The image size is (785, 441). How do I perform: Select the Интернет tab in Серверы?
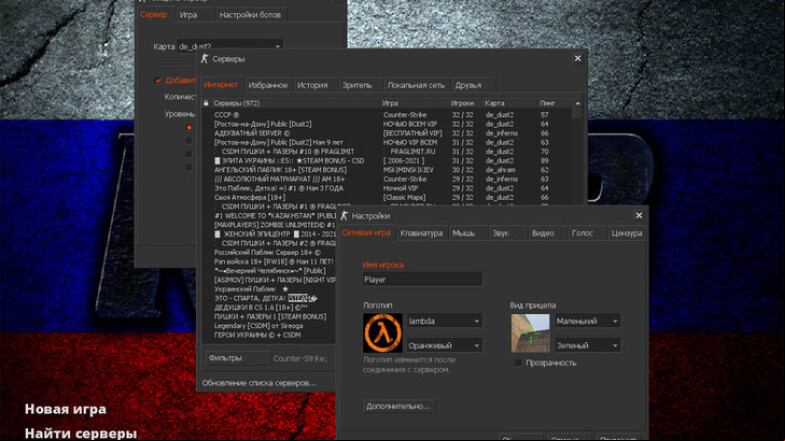tap(221, 85)
